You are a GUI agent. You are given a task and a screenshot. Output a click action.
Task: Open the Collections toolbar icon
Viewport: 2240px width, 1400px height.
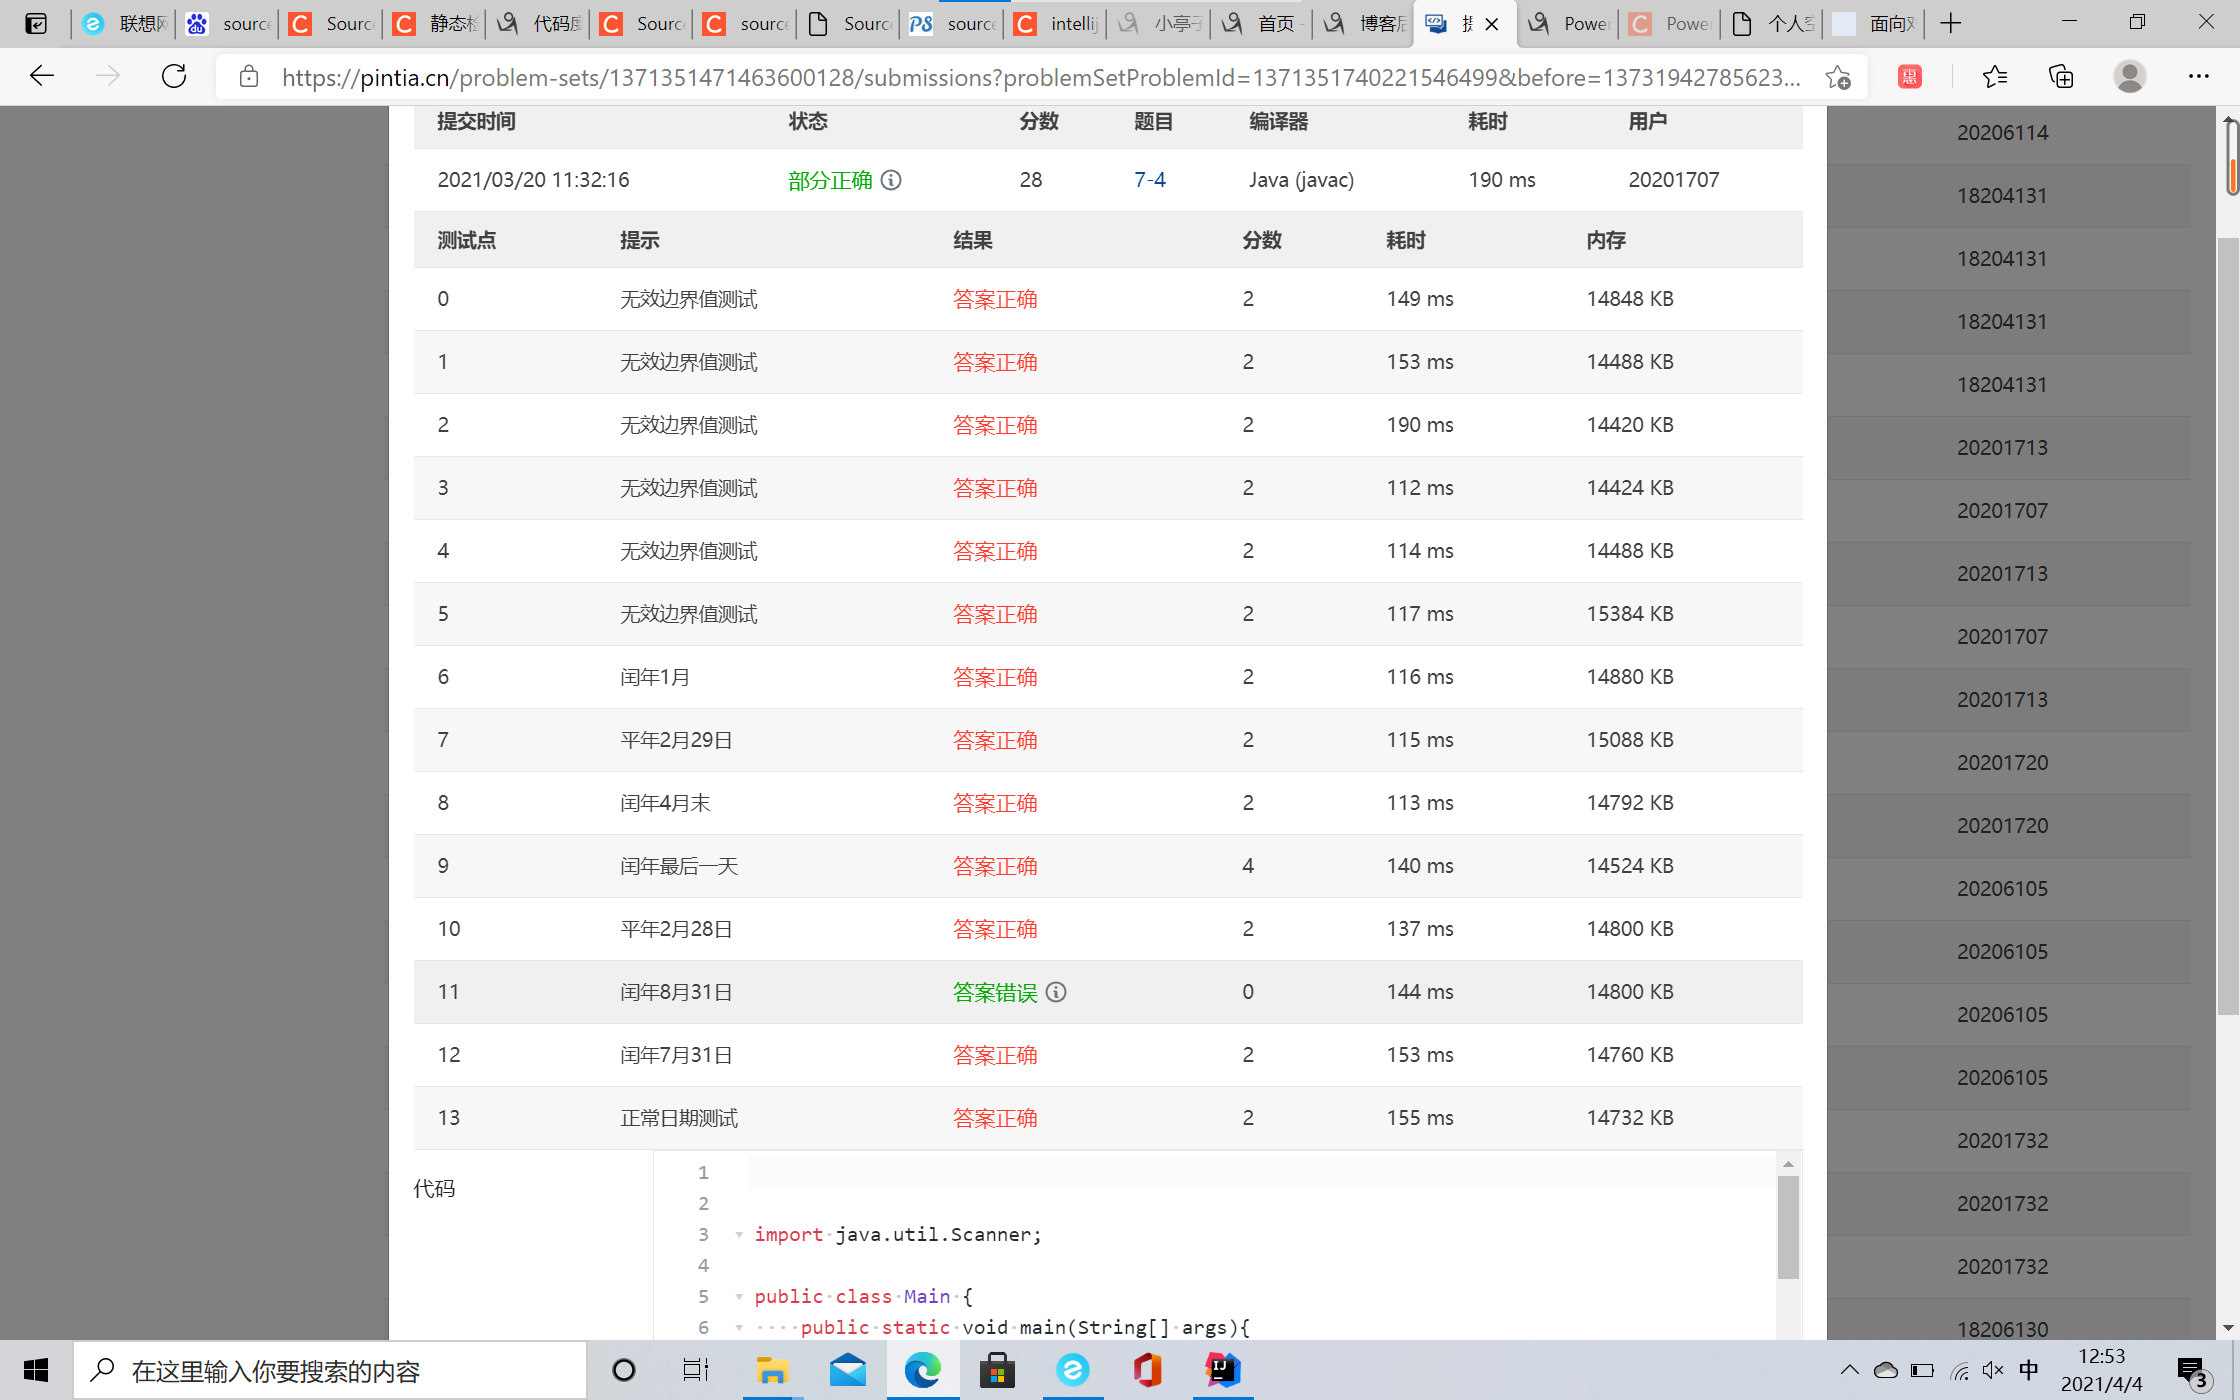click(x=2061, y=77)
